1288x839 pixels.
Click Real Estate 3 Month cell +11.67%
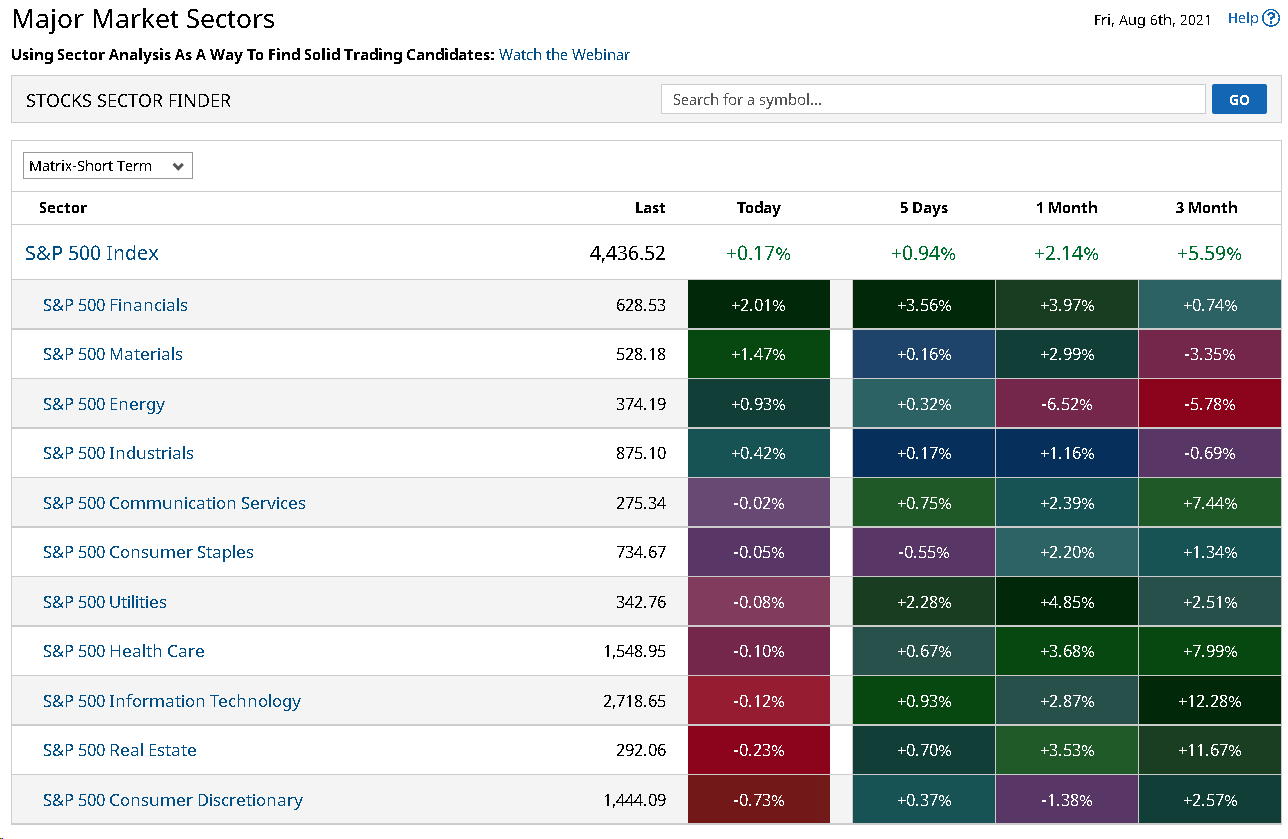(x=1209, y=750)
